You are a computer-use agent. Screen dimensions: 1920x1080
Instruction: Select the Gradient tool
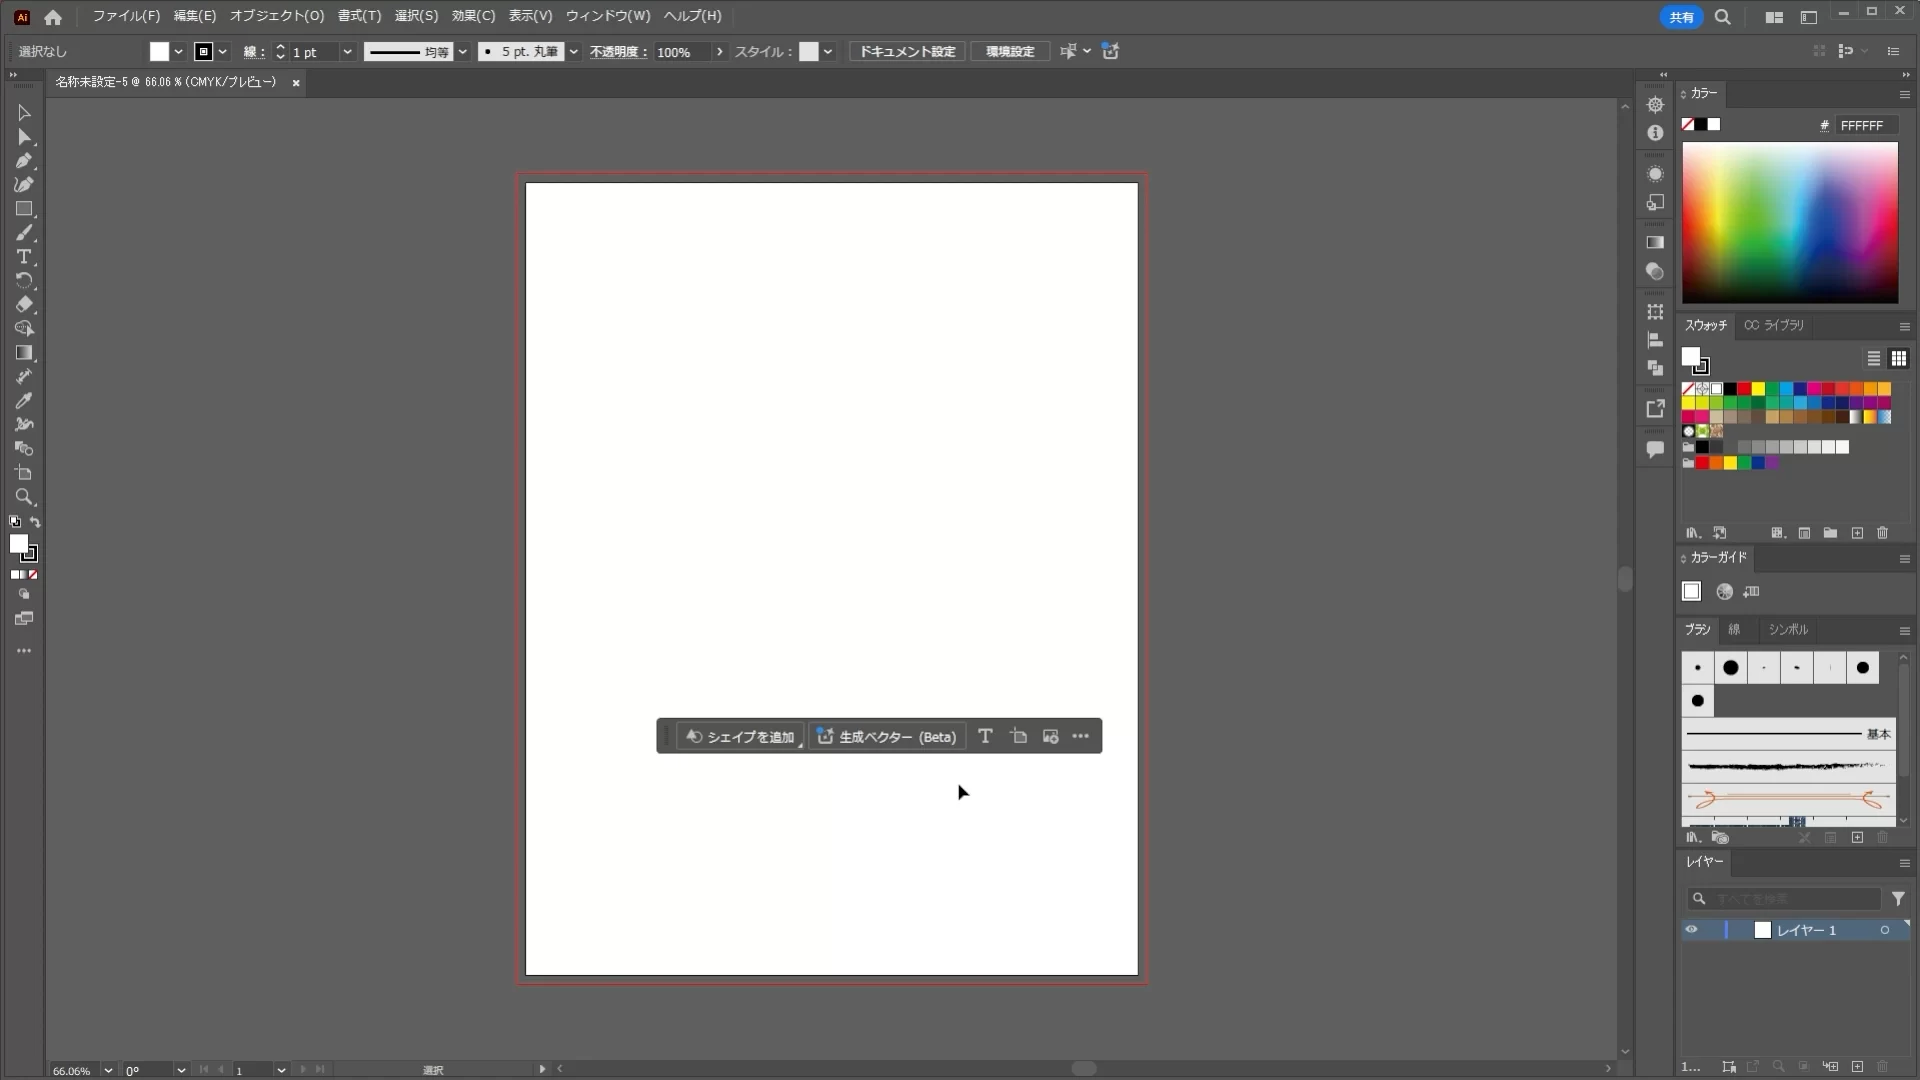(x=24, y=353)
